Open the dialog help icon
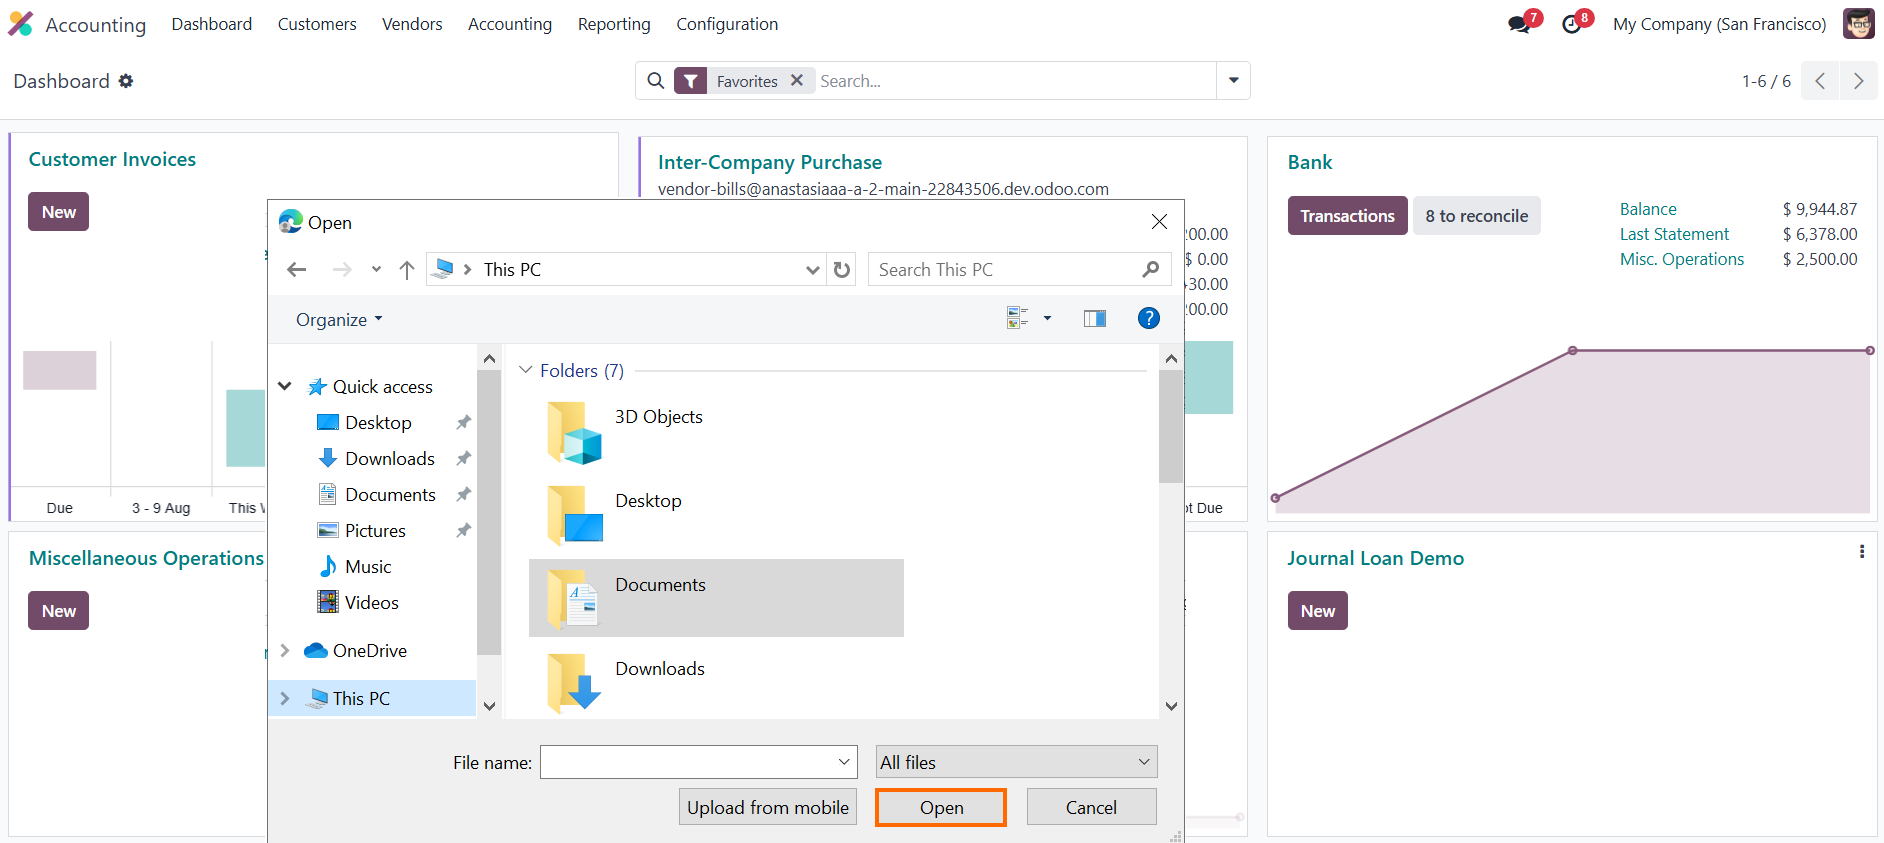 tap(1149, 318)
